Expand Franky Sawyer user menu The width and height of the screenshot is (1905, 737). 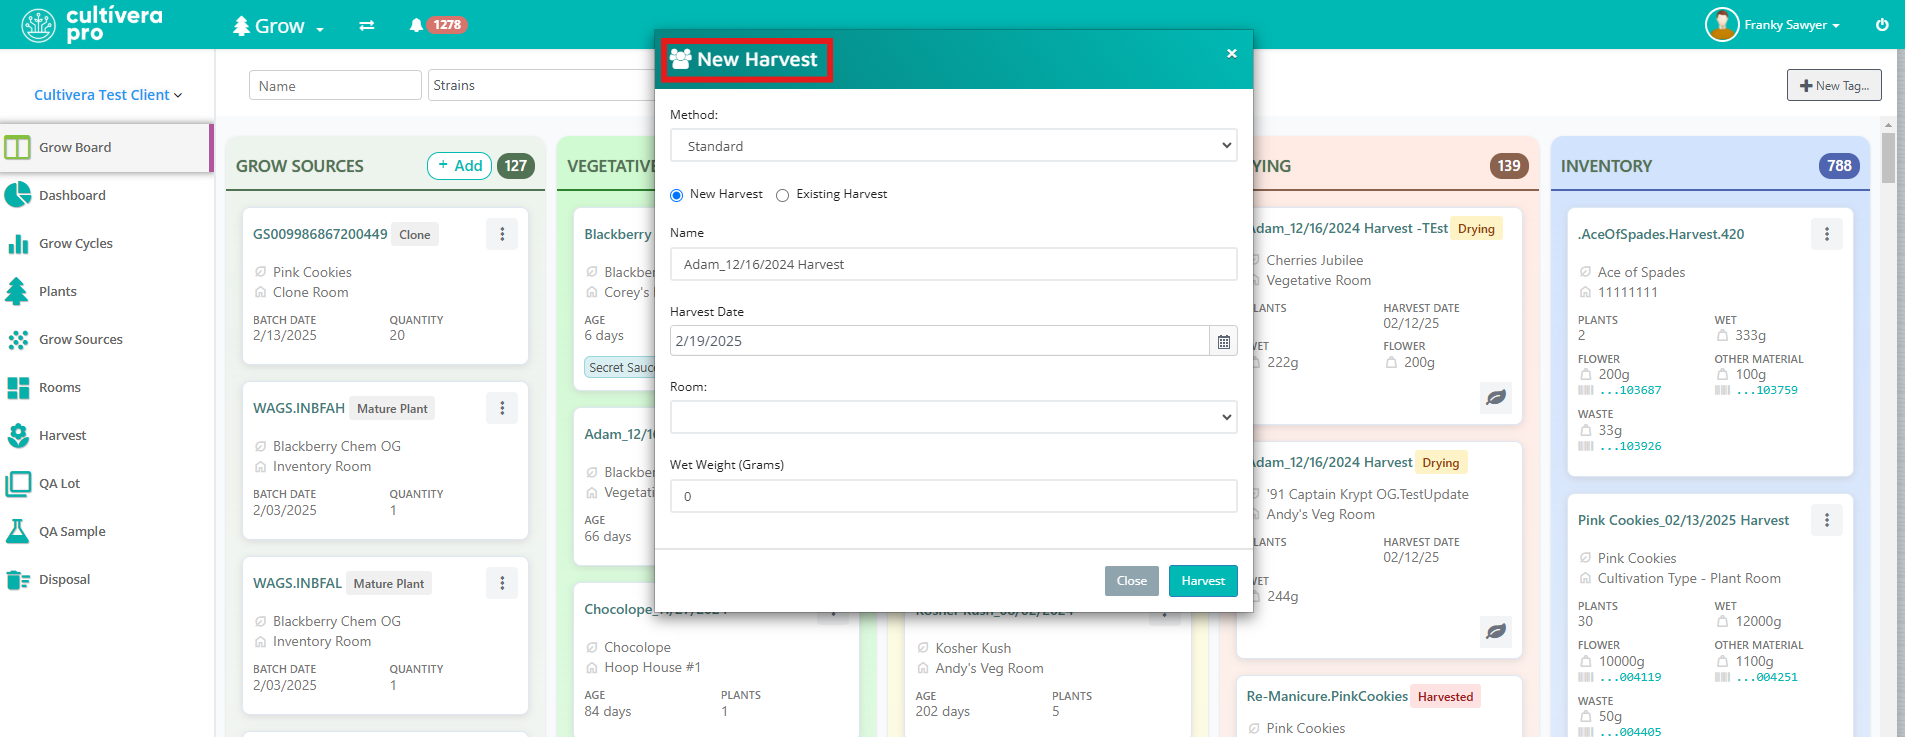(x=1791, y=25)
